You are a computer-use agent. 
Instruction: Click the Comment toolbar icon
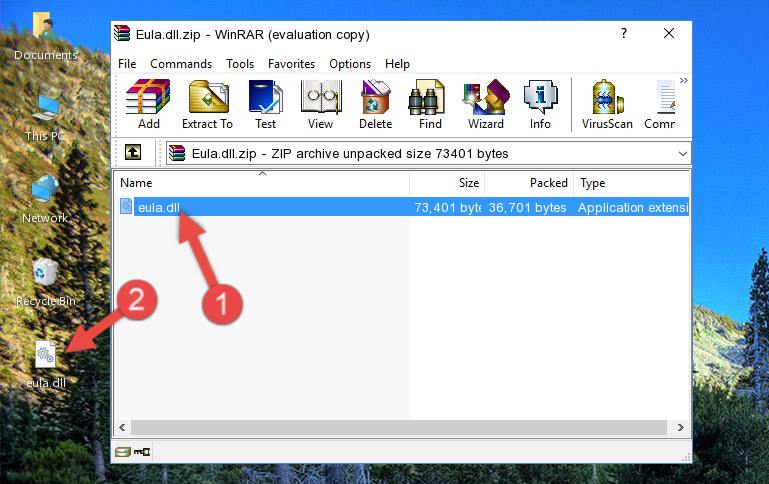point(660,104)
